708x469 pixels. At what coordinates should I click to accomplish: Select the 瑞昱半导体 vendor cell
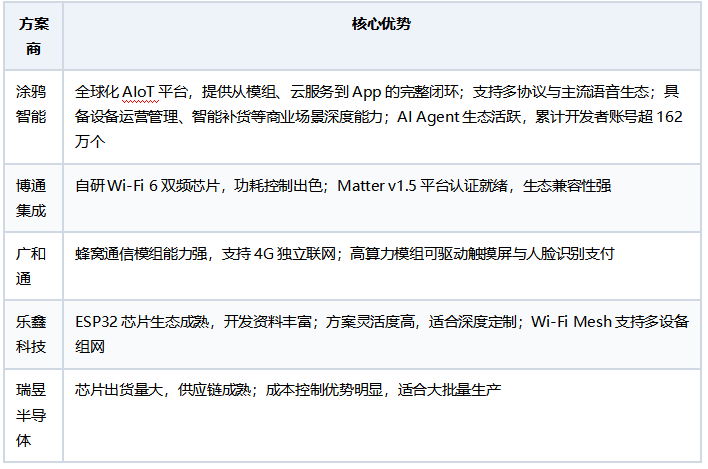point(33,415)
